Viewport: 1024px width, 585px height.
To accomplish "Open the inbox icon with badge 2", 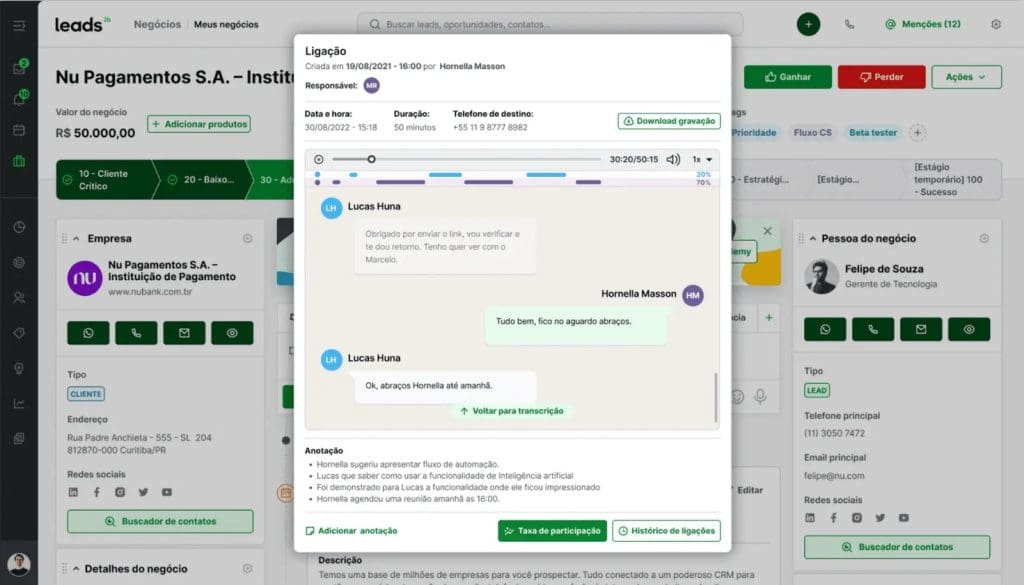I will click(x=20, y=68).
